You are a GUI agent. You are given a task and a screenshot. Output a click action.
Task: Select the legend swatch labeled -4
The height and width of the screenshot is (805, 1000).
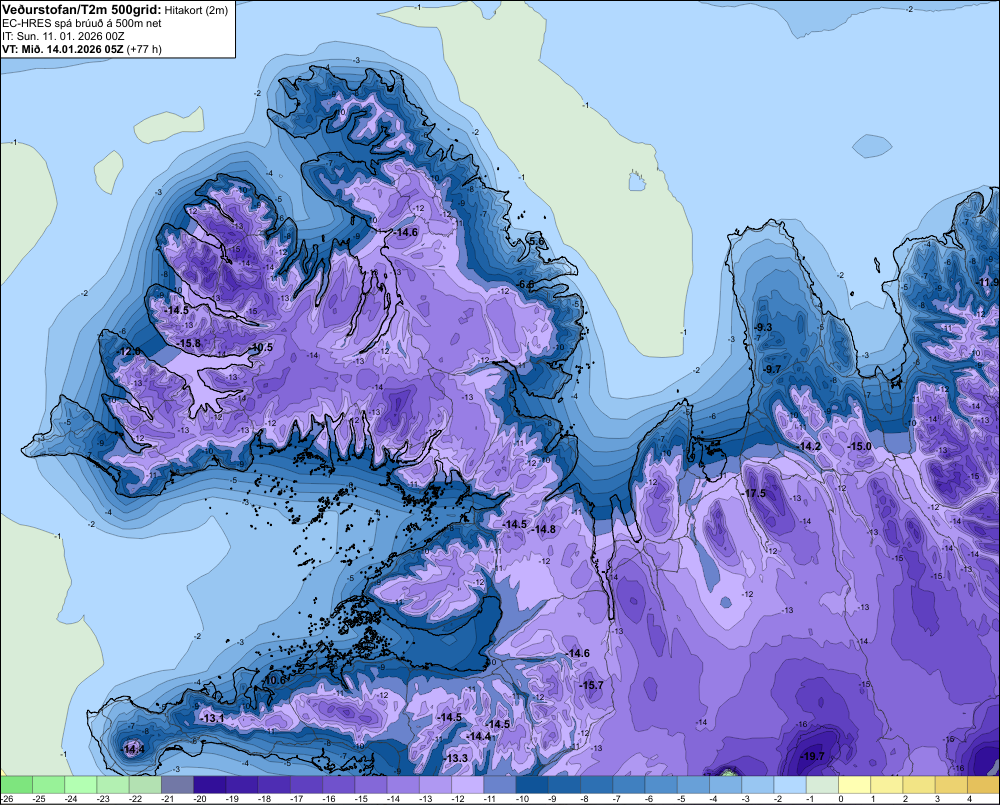[x=726, y=784]
